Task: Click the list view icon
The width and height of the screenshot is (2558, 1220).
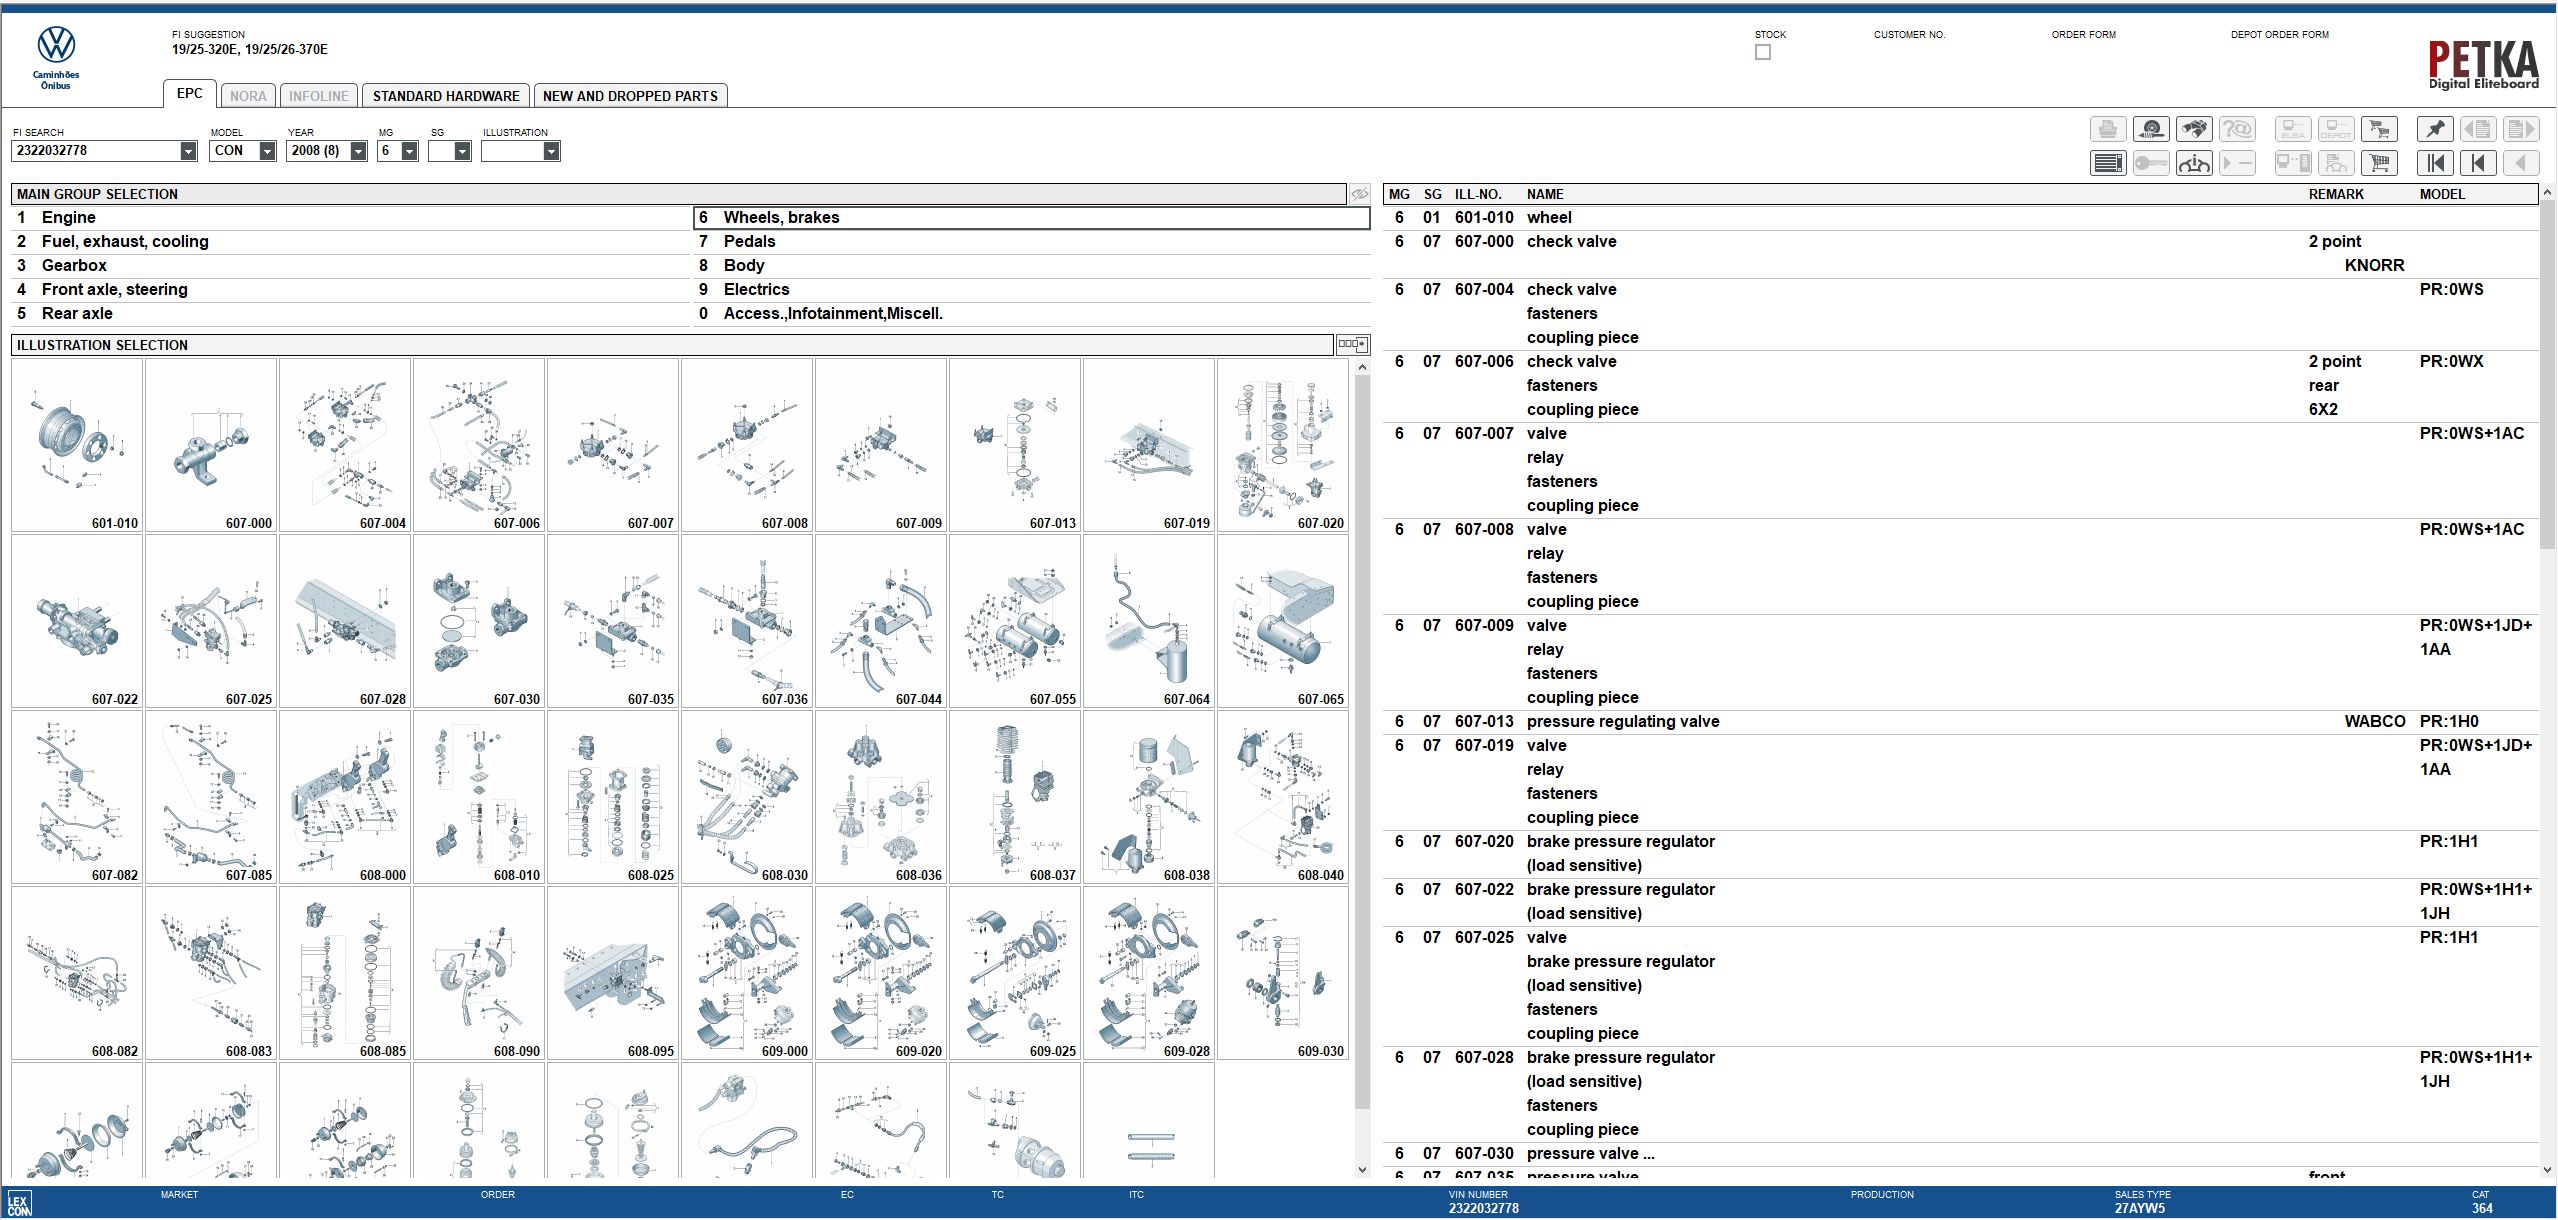Action: pos(2108,163)
